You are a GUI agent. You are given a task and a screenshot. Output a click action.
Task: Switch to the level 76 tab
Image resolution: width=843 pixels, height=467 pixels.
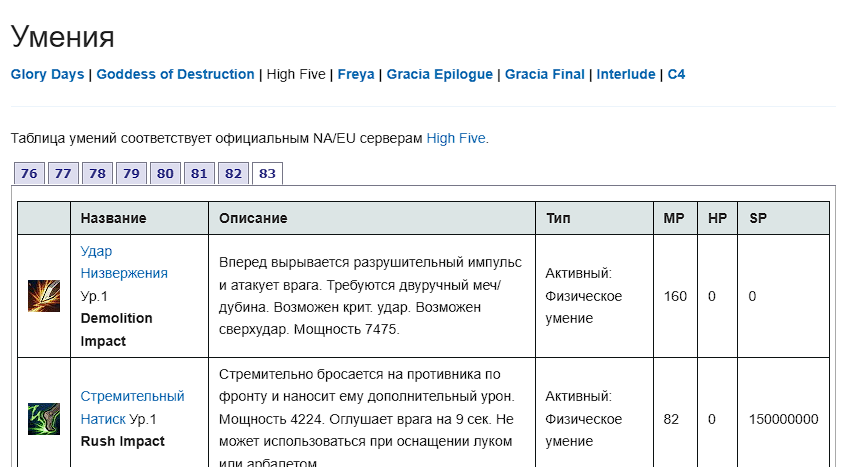[x=29, y=173]
